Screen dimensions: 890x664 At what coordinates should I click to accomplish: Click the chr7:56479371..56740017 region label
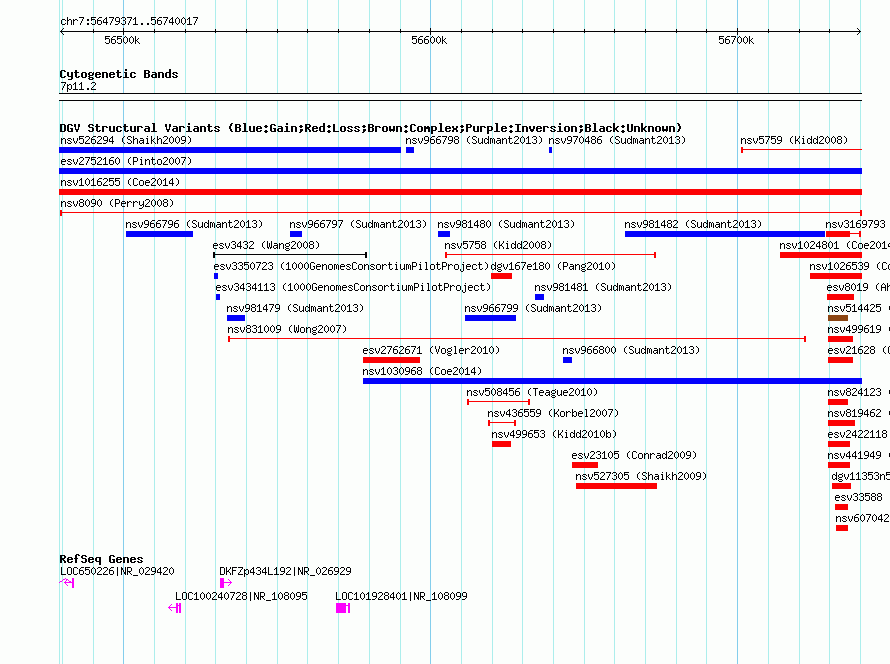pos(129,21)
